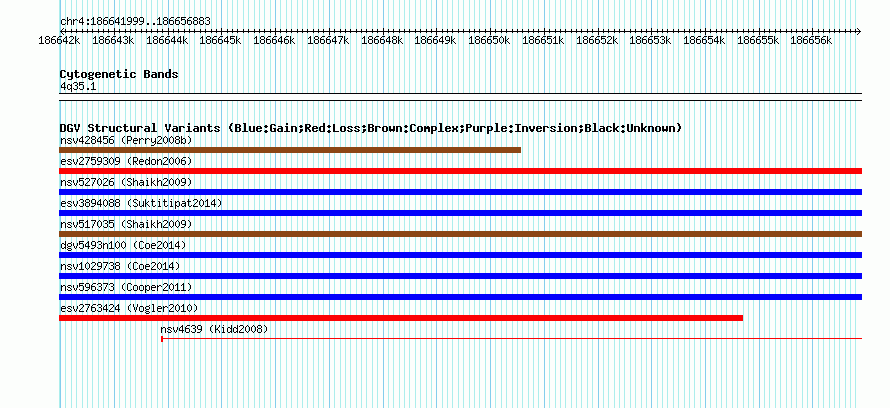Click the thin red nsv4639 variant line
This screenshot has height=408, width=890.
click(x=511, y=339)
